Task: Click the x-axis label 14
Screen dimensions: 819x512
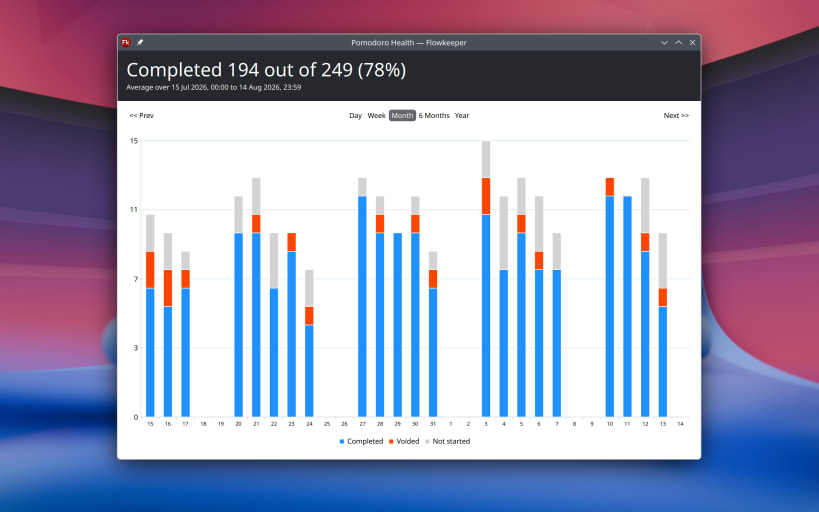Action: click(681, 424)
